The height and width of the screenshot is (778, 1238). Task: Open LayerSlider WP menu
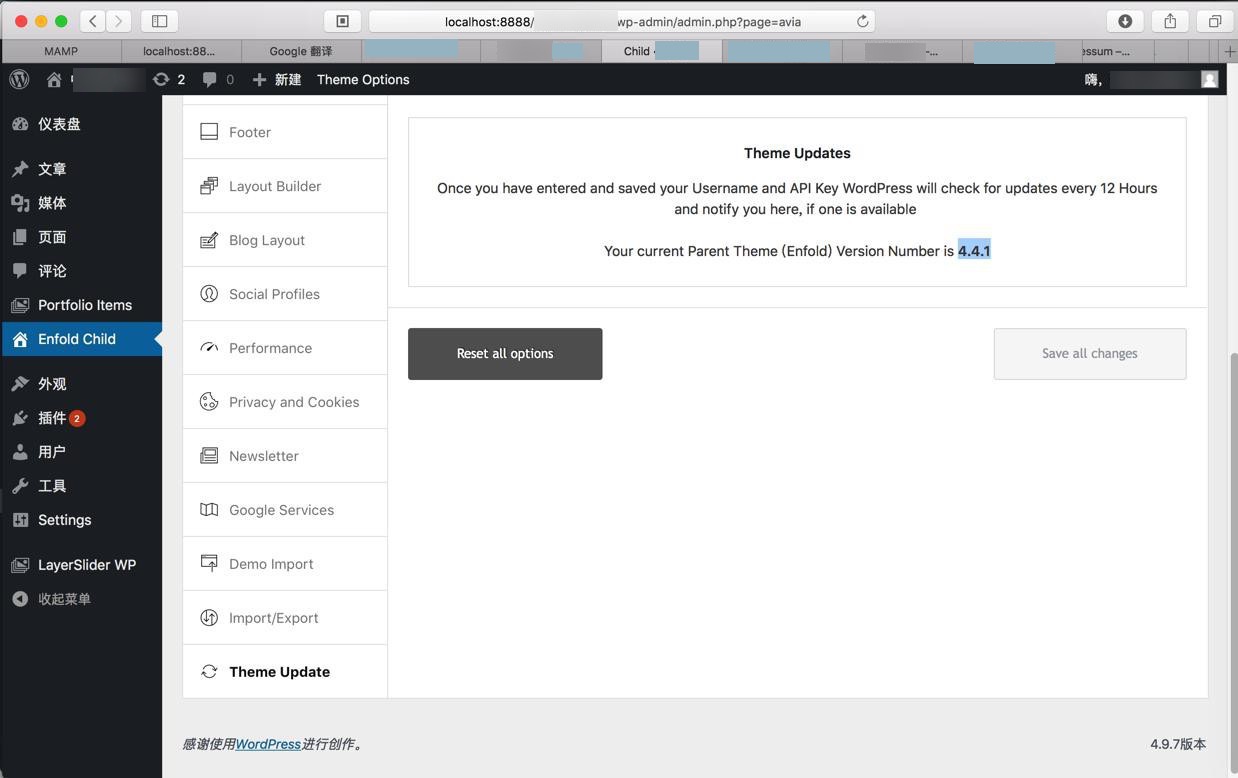pyautogui.click(x=81, y=565)
